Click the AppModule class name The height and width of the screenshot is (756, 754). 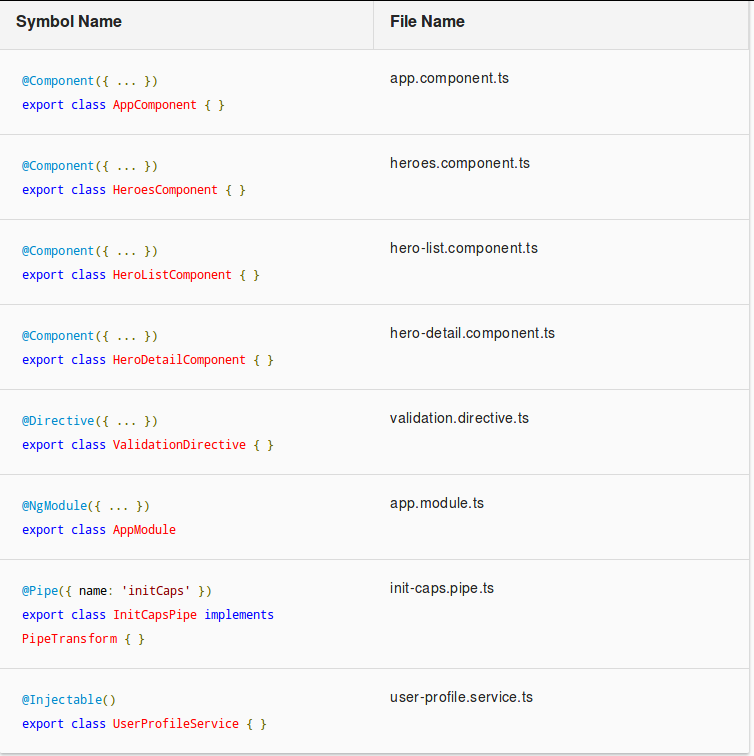click(144, 529)
